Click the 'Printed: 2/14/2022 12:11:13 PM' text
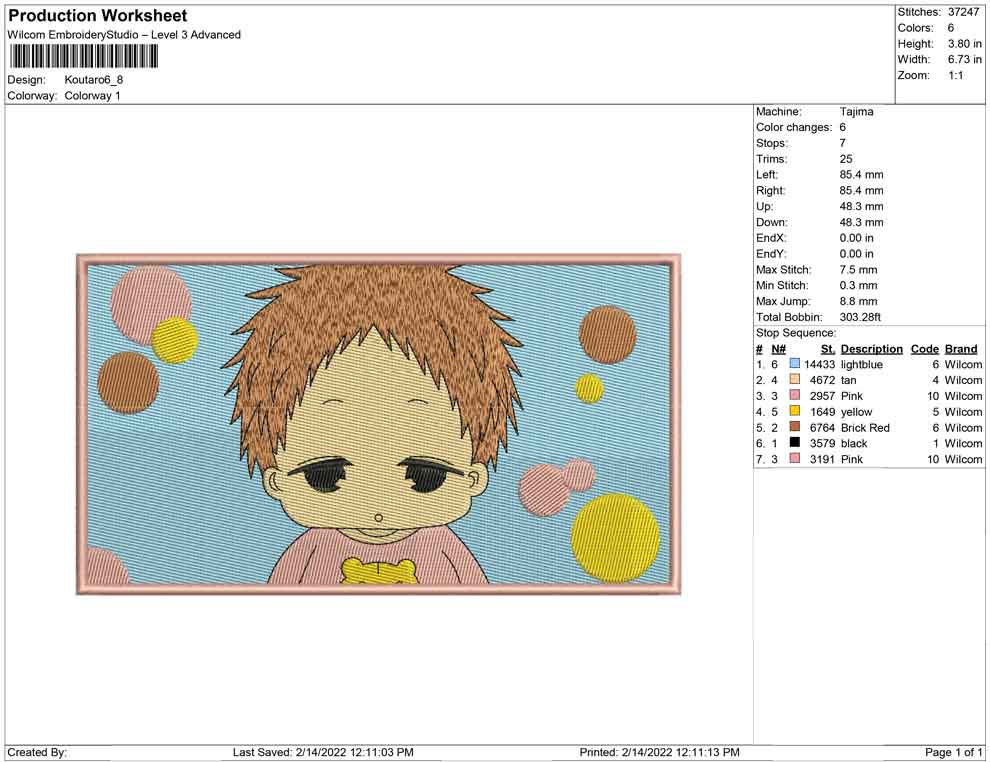The height and width of the screenshot is (762, 990). [659, 752]
